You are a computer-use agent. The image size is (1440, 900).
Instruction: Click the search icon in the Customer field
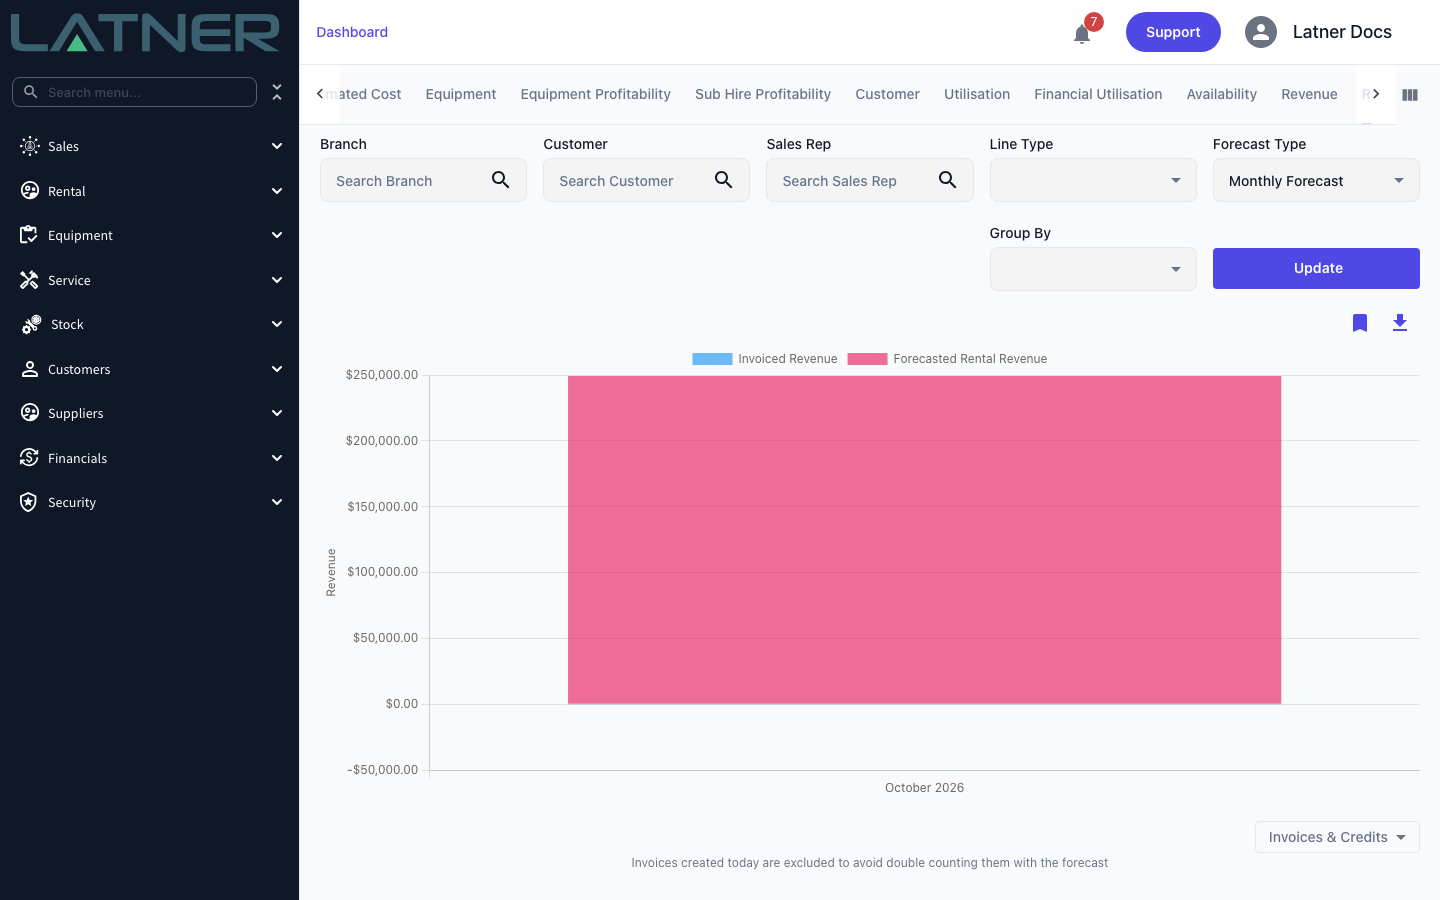(x=724, y=180)
